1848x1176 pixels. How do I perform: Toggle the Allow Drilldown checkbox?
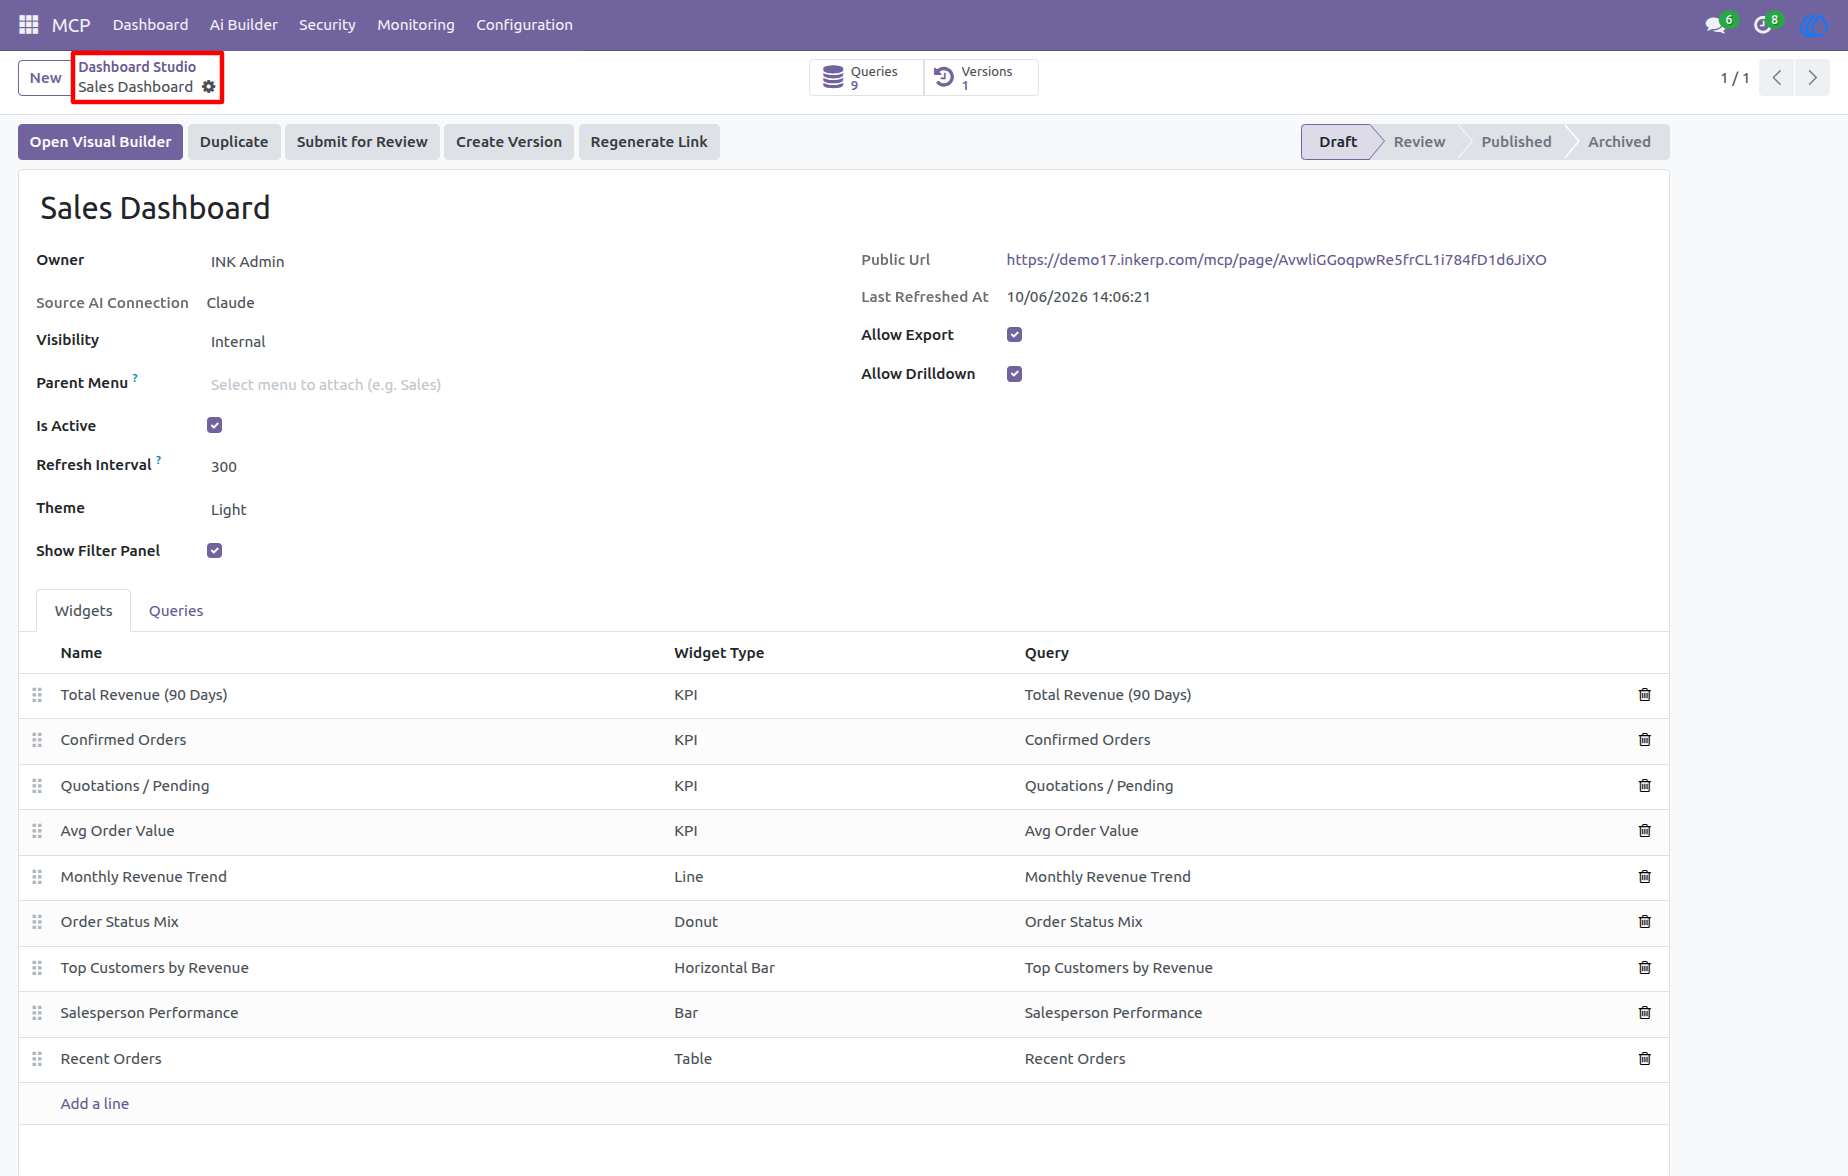(x=1014, y=374)
